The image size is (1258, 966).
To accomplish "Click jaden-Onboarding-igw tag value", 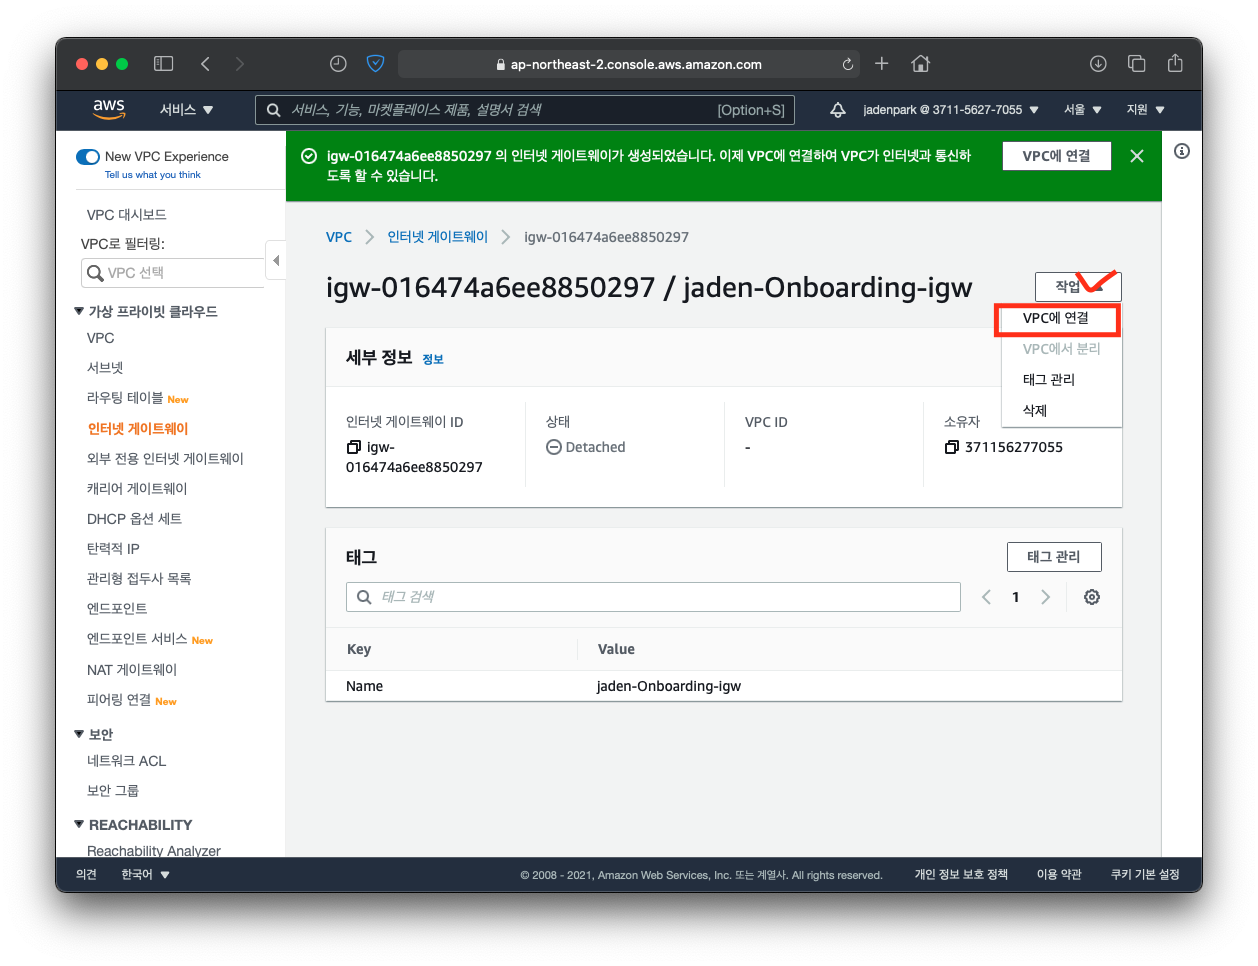I will [x=669, y=686].
